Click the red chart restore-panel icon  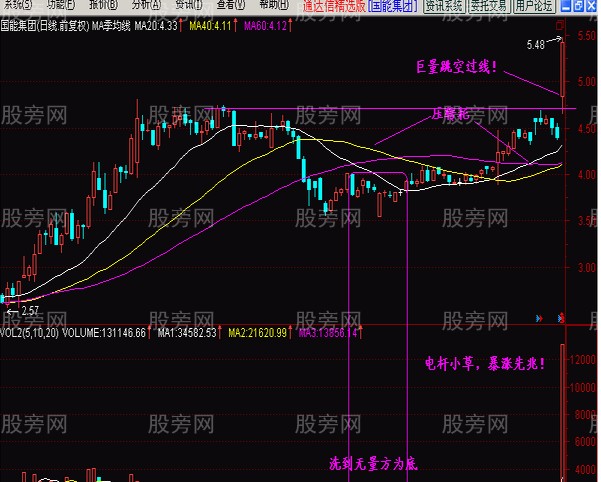pyautogui.click(x=560, y=25)
